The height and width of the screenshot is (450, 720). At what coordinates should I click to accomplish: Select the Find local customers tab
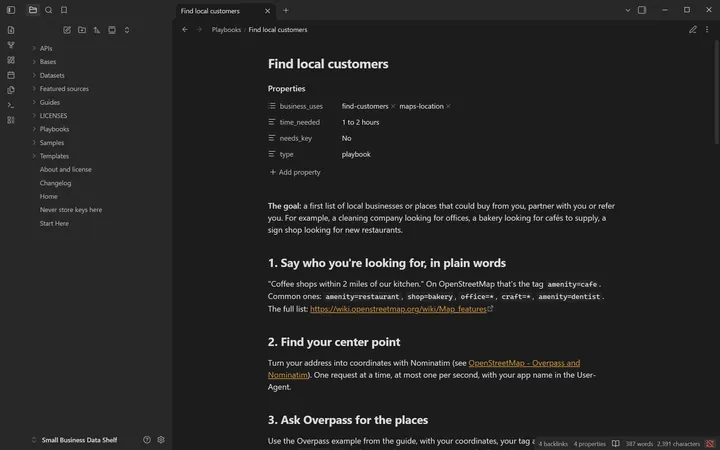210,11
